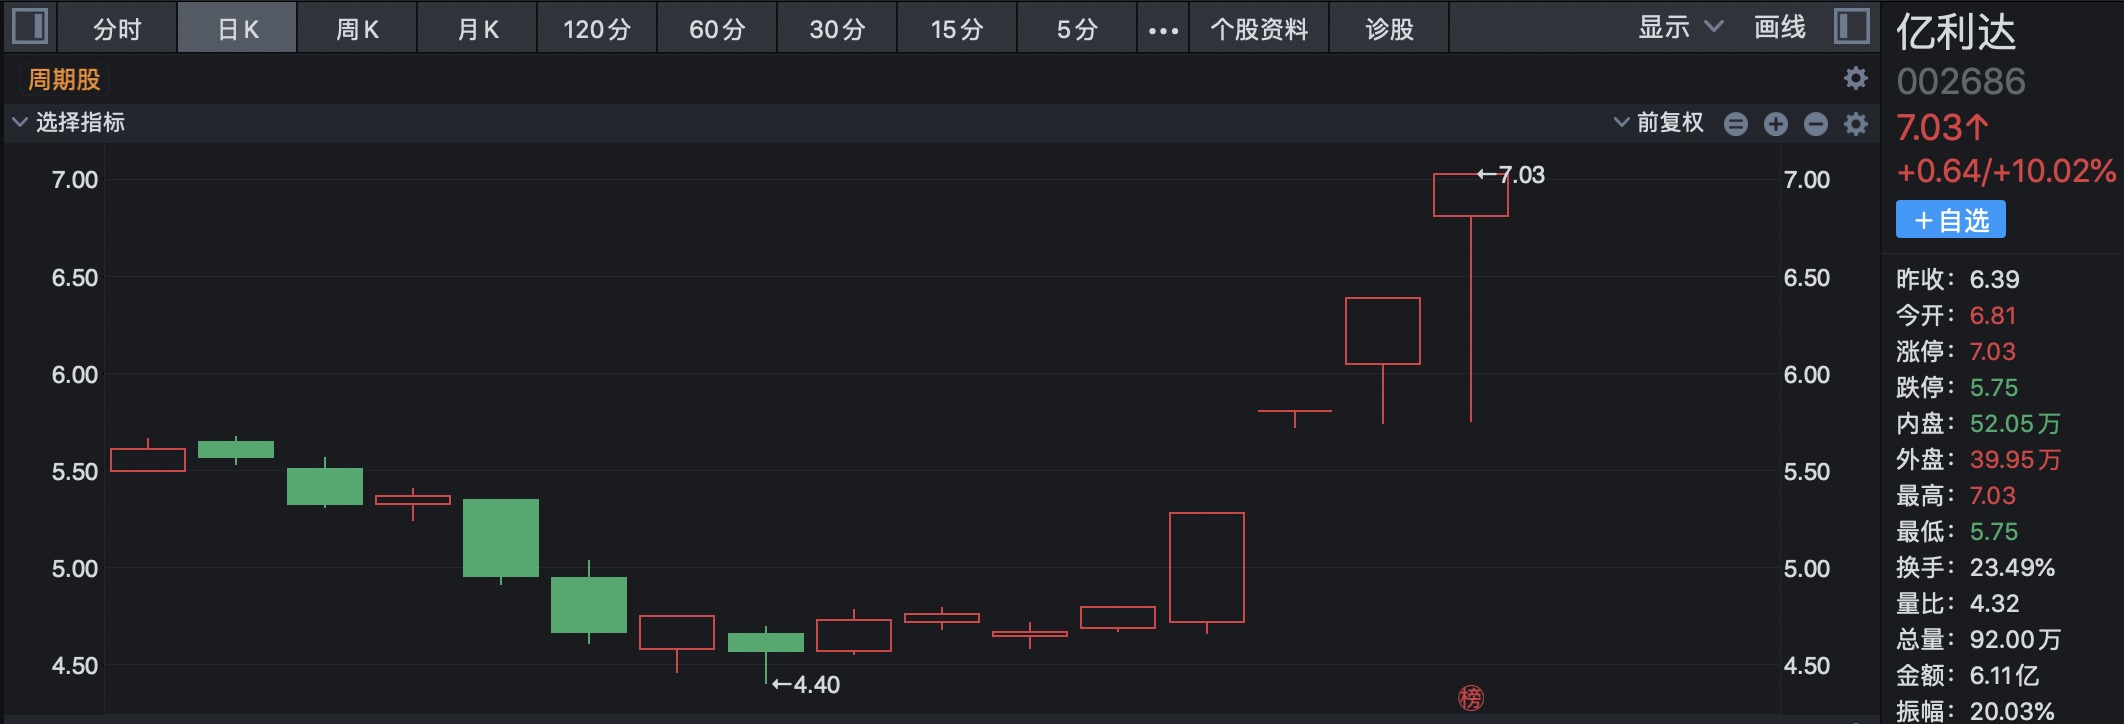Click the current price 7.03↑

[x=1942, y=128]
